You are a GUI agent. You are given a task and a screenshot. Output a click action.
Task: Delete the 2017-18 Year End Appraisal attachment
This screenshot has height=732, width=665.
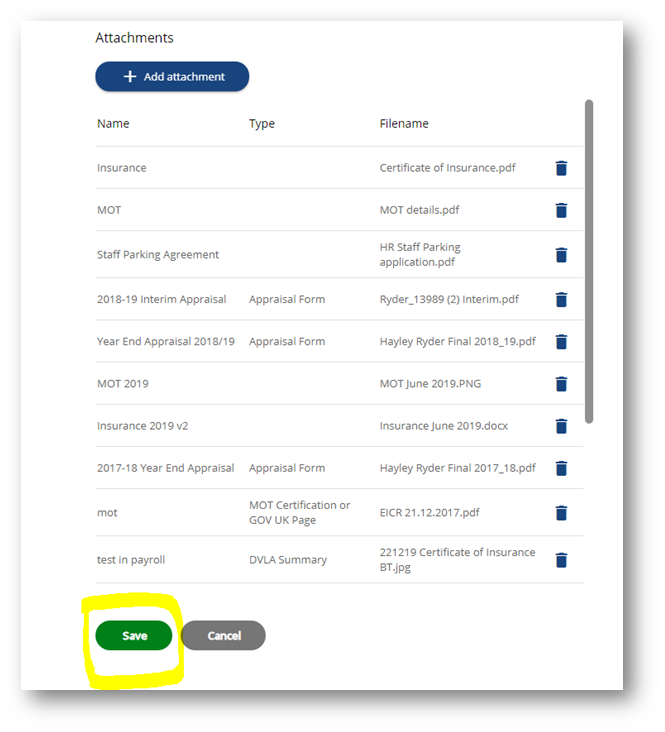(561, 468)
